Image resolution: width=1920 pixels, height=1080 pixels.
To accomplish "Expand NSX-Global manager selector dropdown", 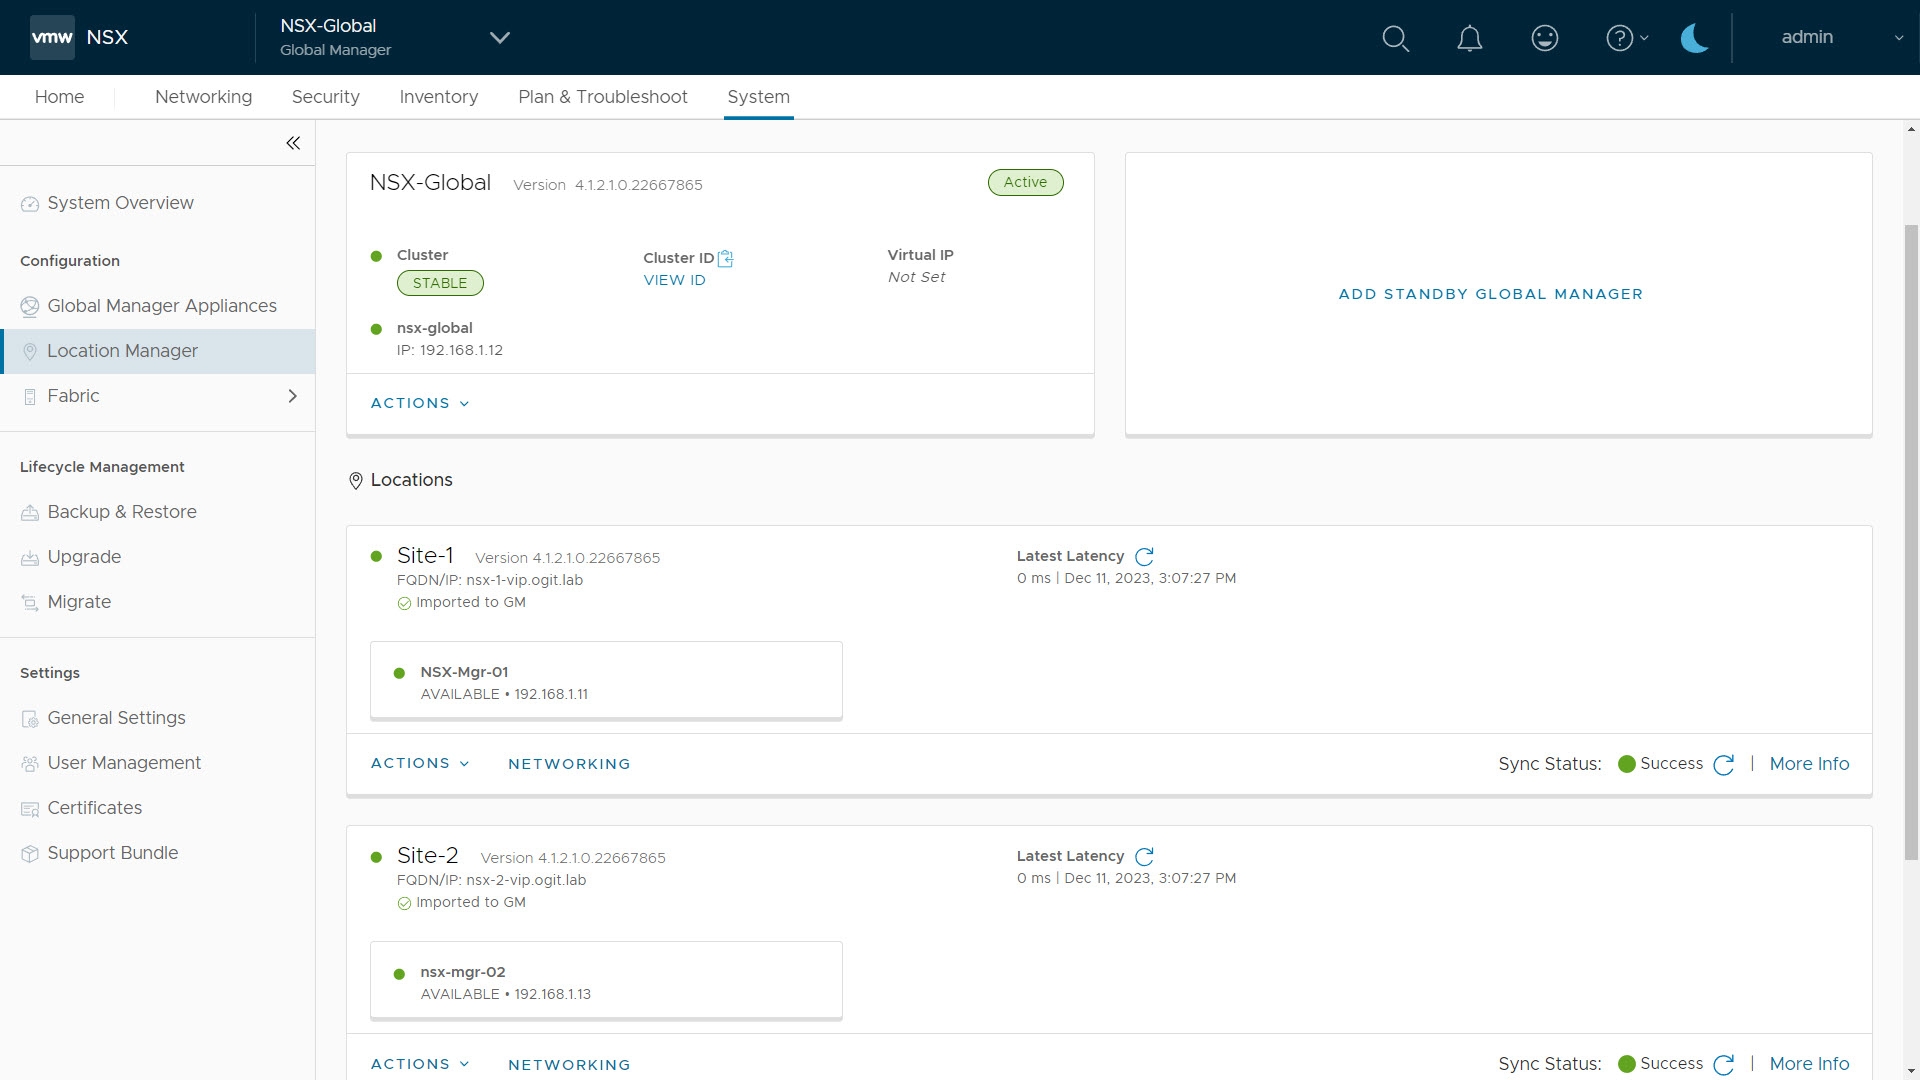I will tap(499, 38).
